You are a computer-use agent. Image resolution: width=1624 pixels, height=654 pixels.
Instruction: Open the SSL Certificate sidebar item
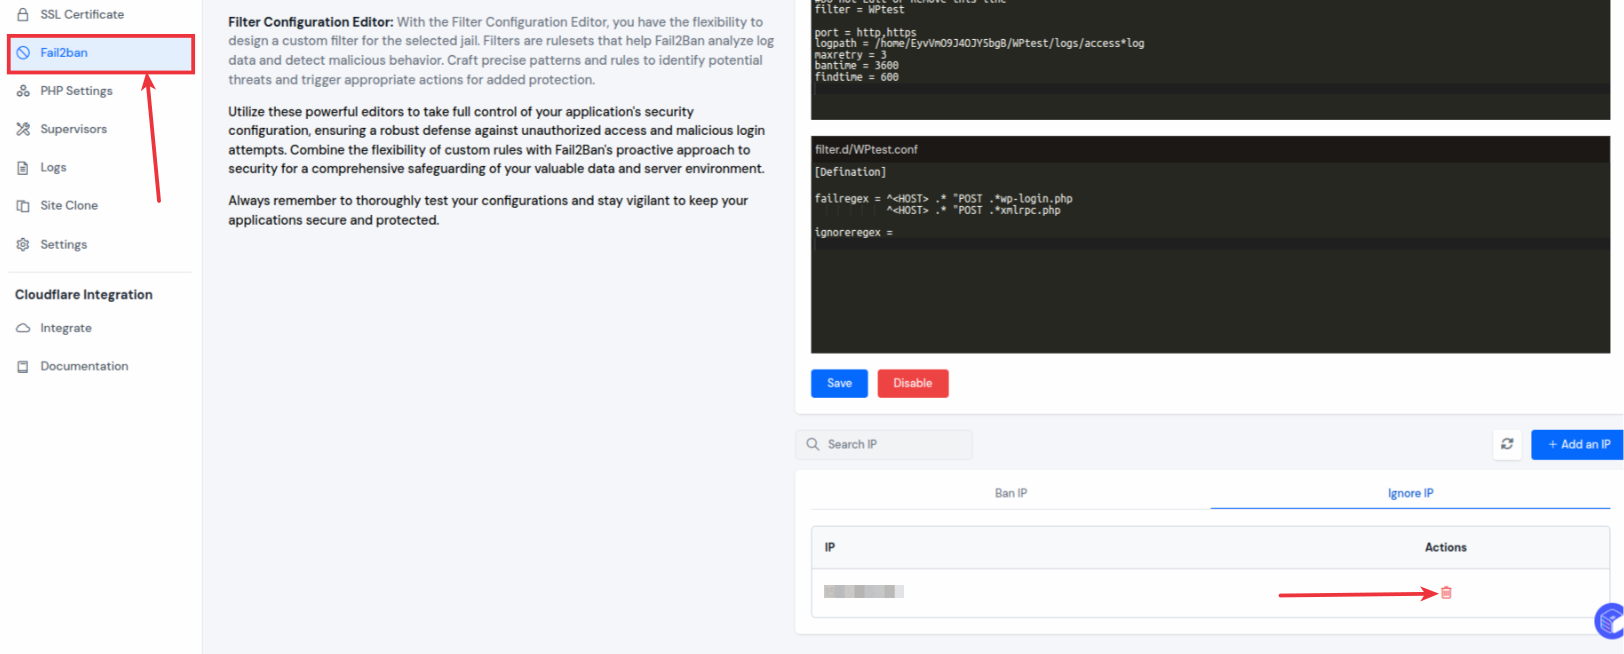(x=82, y=14)
